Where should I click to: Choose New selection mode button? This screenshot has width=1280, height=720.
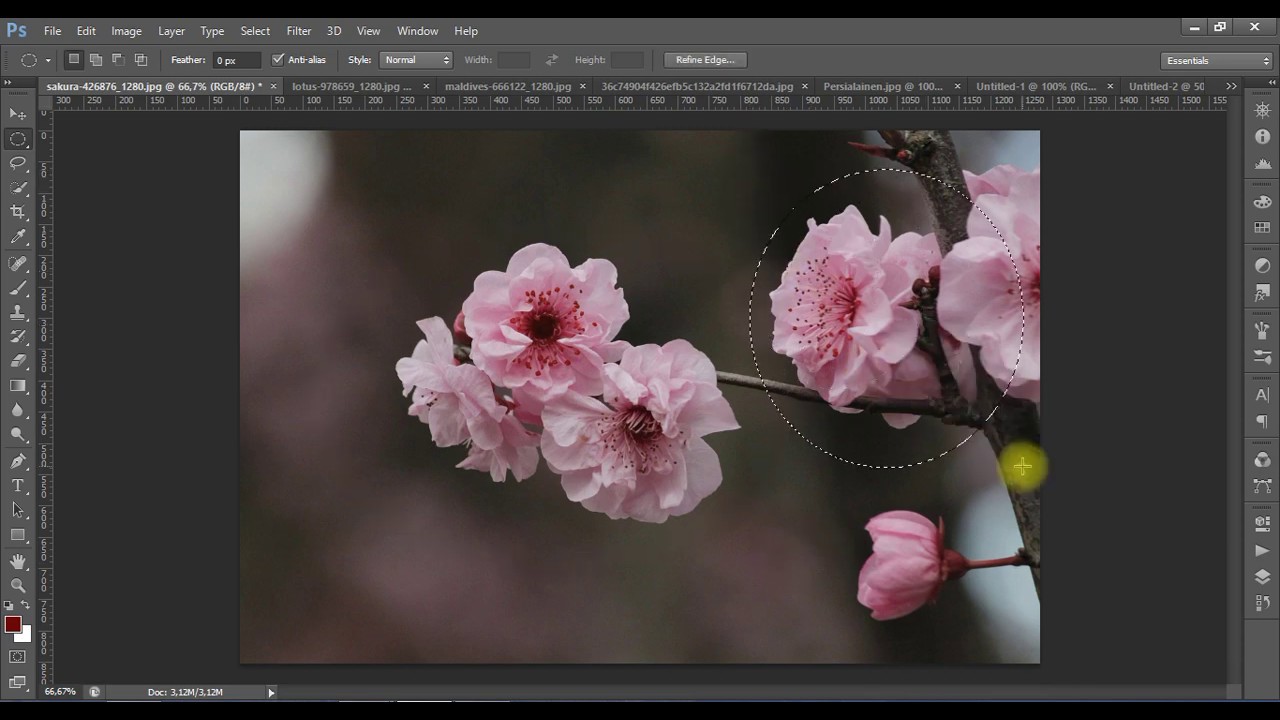click(74, 60)
